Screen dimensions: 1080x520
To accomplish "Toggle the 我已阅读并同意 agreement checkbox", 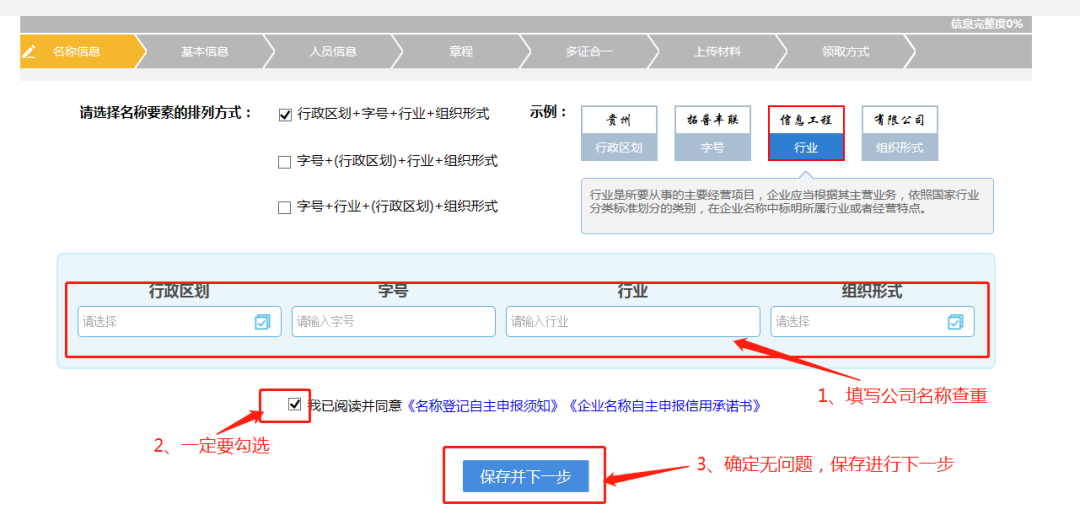I will (295, 404).
